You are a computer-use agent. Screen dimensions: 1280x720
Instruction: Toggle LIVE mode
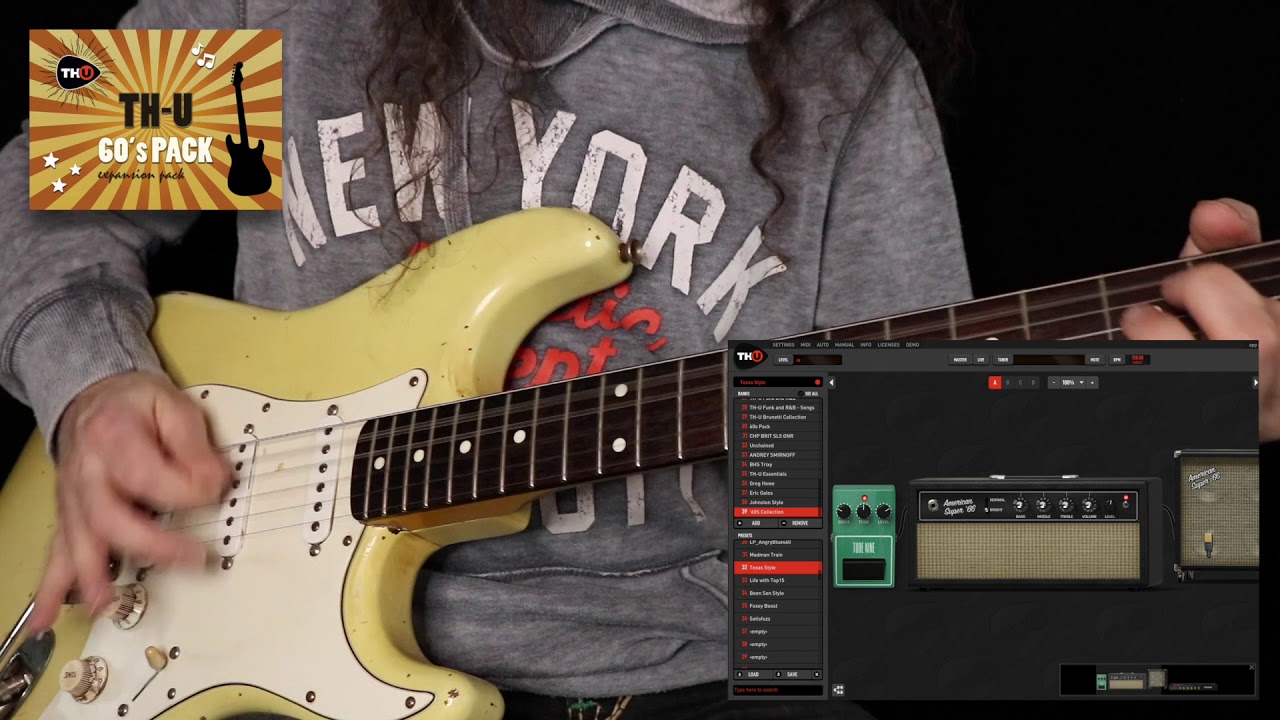981,360
